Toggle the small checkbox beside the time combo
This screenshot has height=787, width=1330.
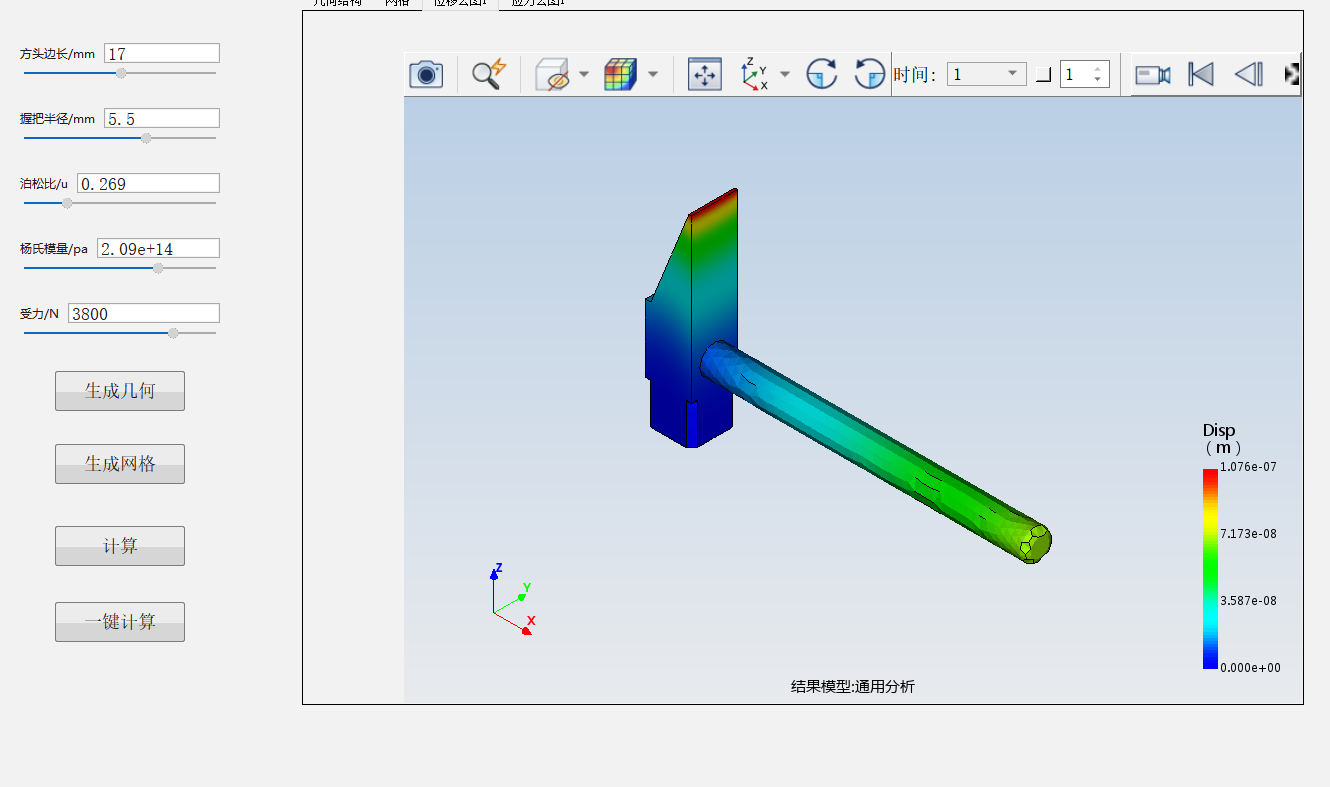[x=1043, y=74]
